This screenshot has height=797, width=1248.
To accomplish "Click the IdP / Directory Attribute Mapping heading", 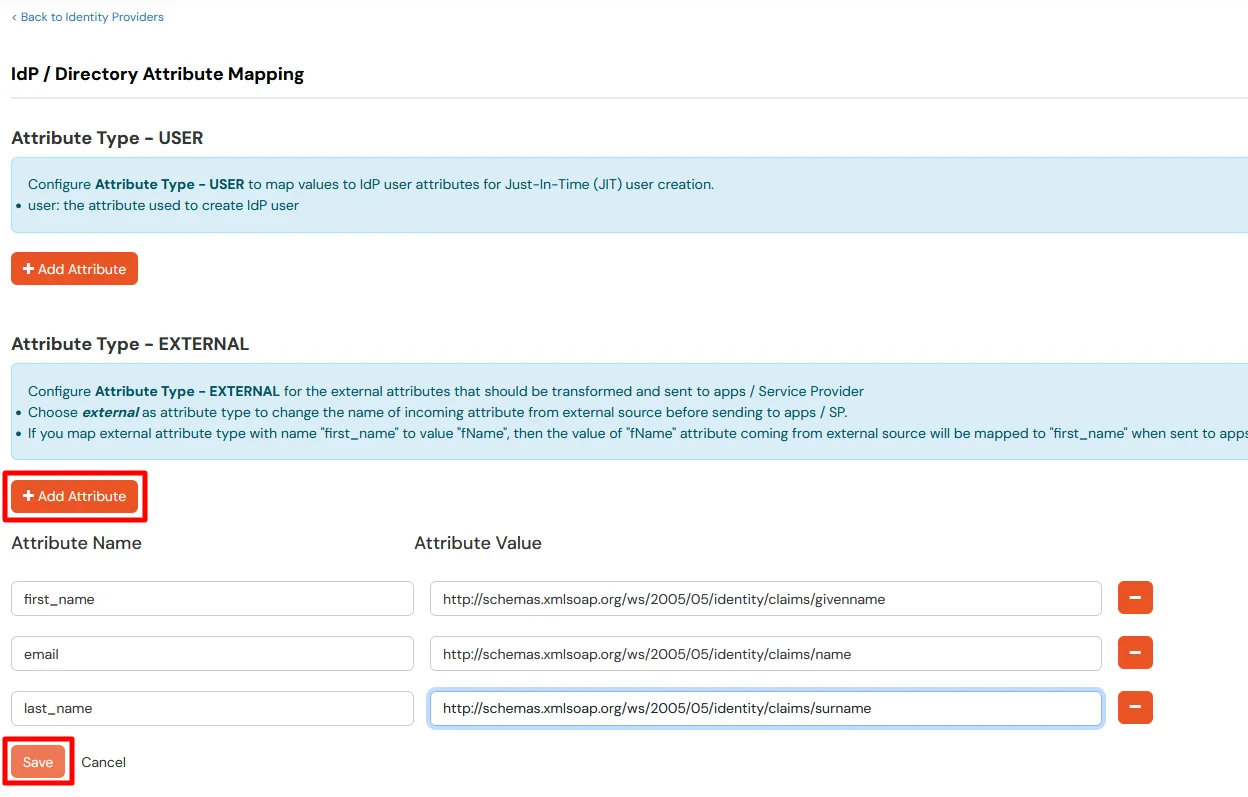I will coord(157,74).
